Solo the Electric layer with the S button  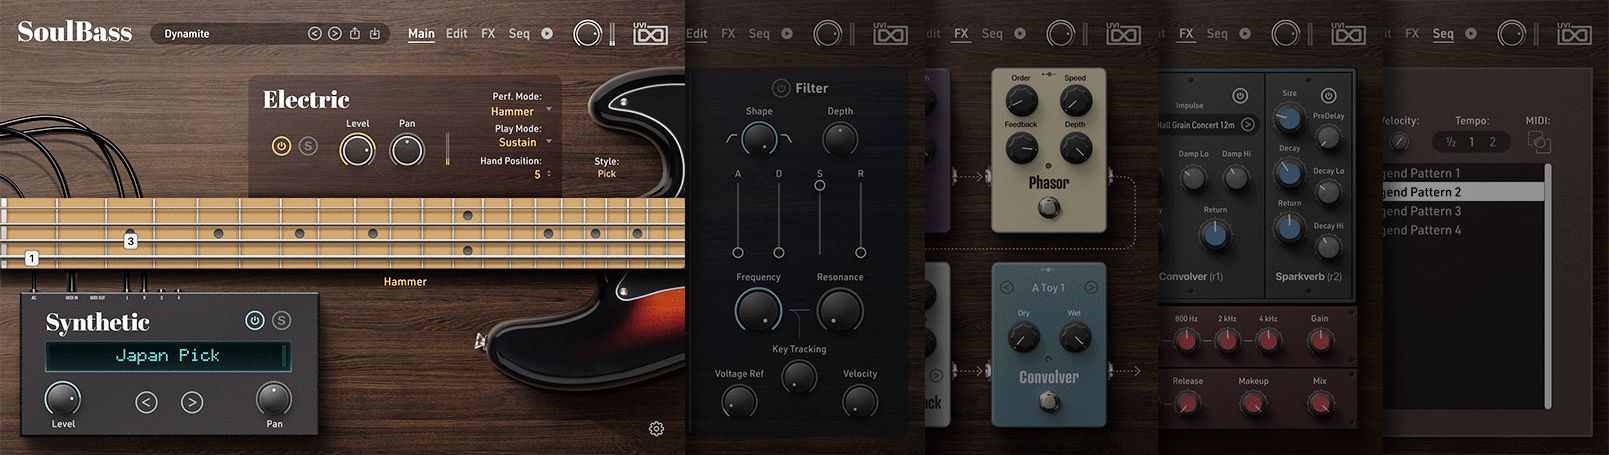(308, 146)
